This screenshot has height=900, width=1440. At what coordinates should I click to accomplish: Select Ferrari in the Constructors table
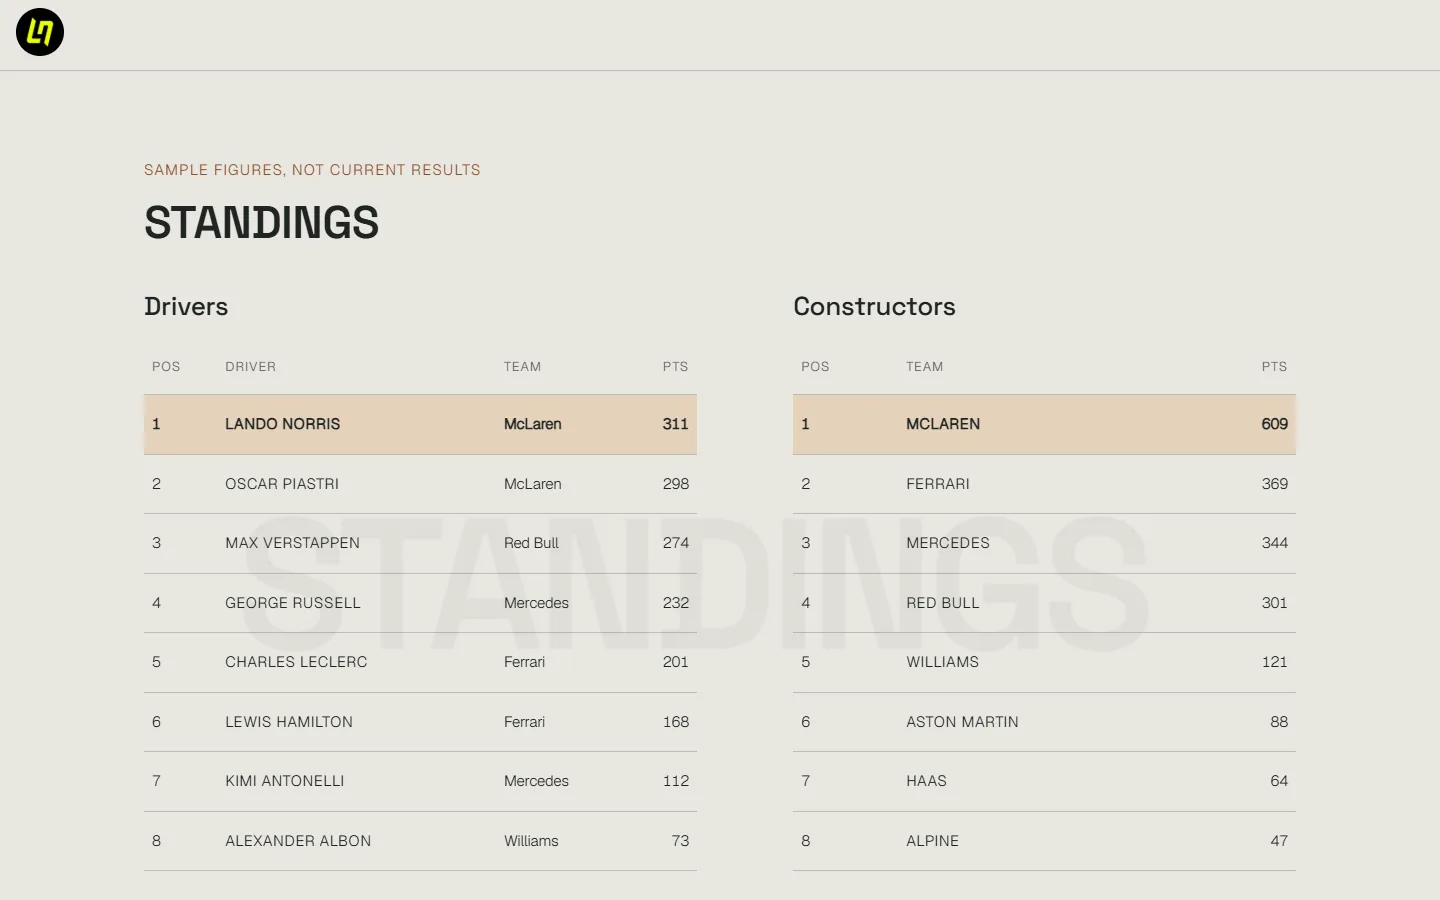pyautogui.click(x=938, y=484)
